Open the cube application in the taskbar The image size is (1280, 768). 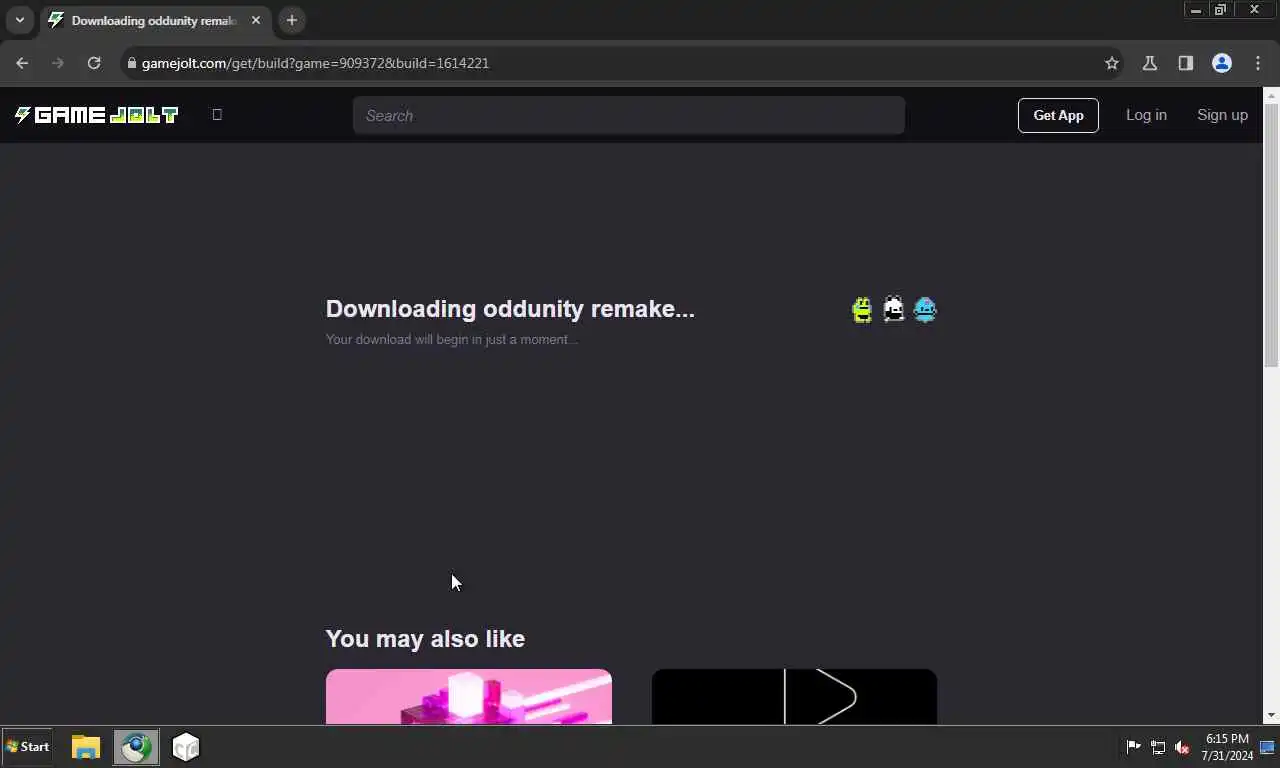[x=186, y=747]
